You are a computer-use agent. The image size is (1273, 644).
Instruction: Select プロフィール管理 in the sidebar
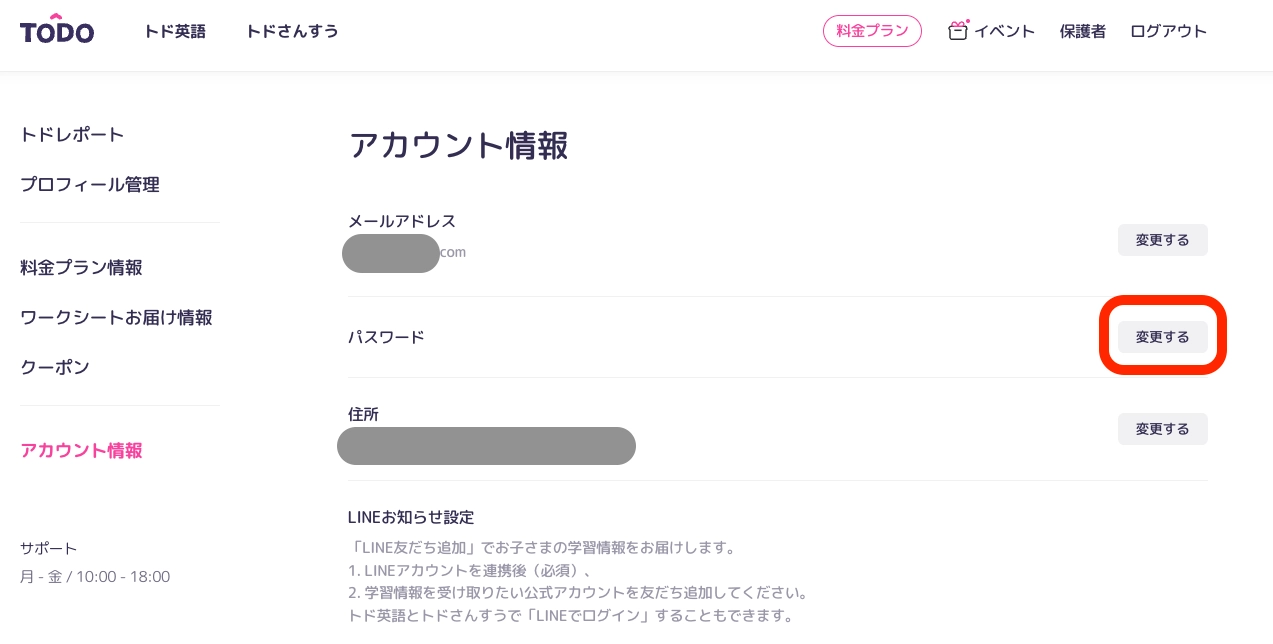(90, 184)
